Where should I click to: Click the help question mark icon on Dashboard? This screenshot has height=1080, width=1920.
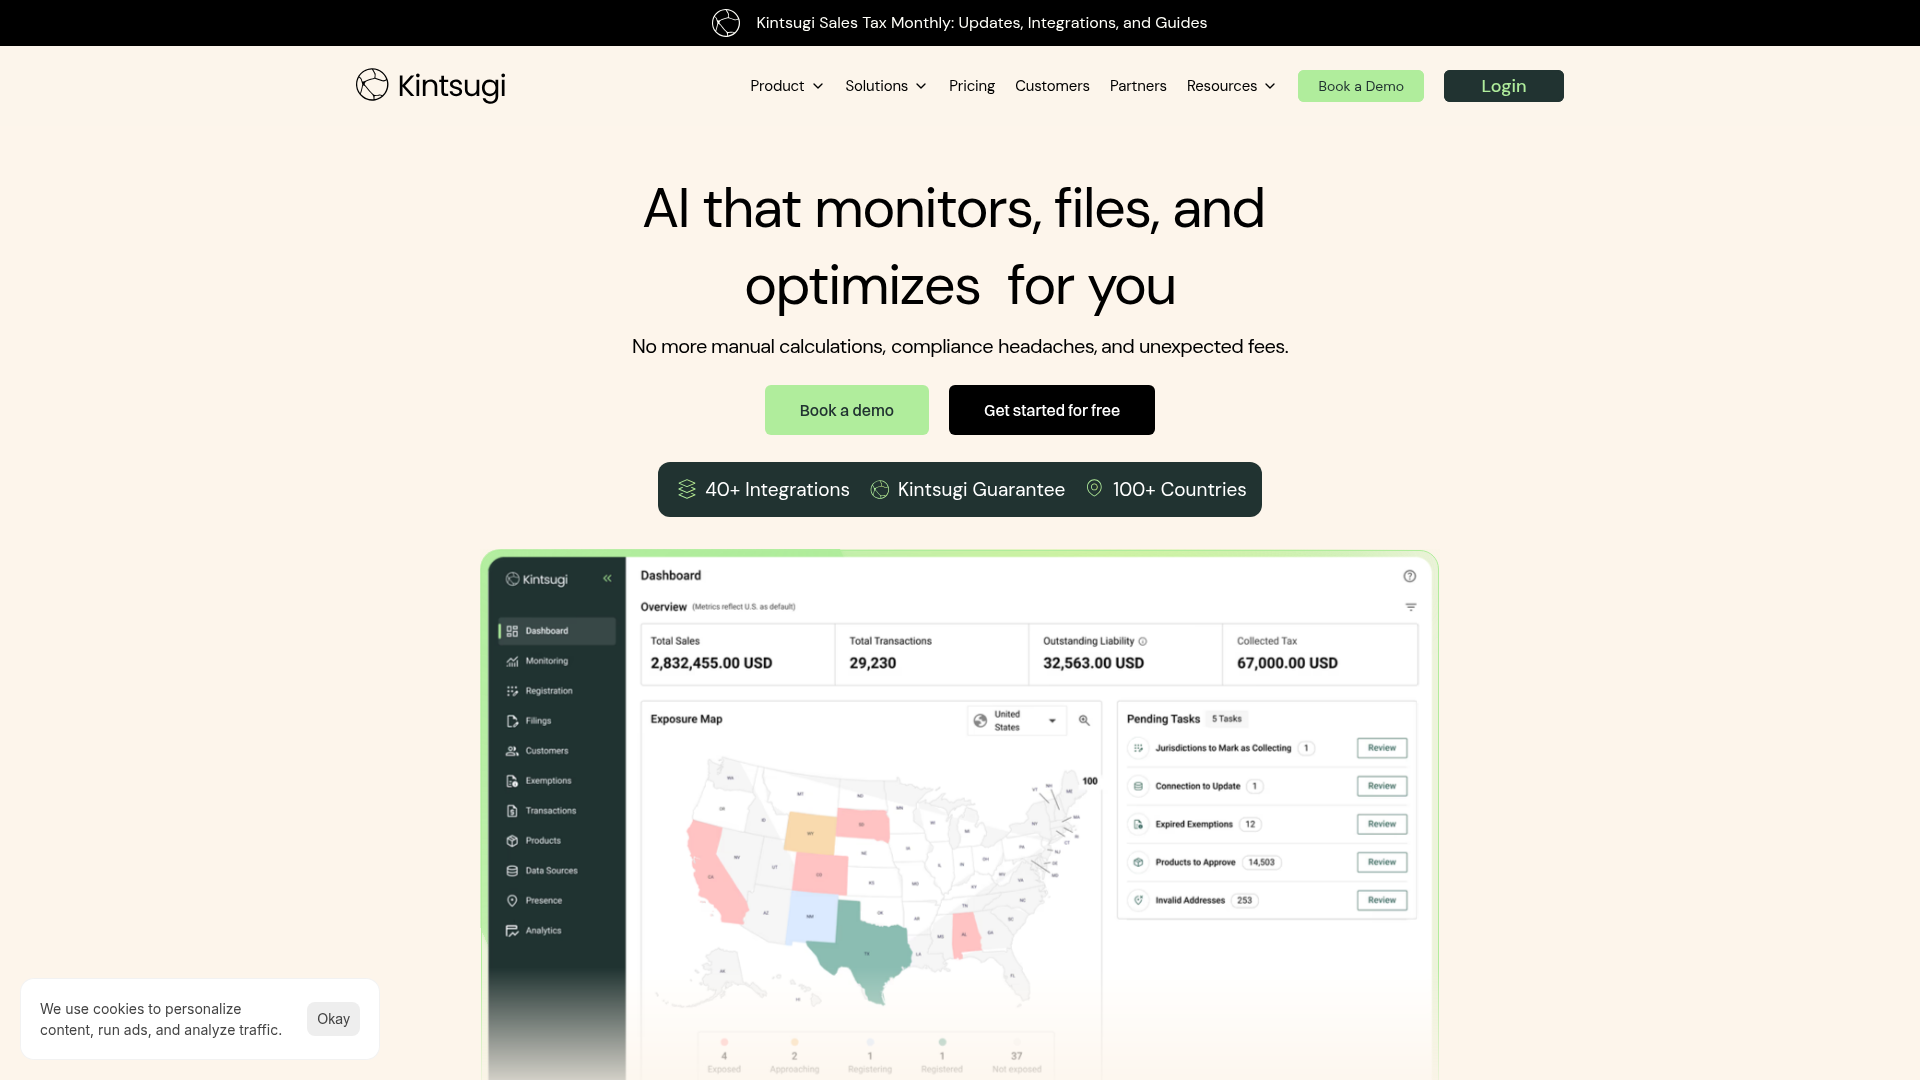coord(1410,576)
